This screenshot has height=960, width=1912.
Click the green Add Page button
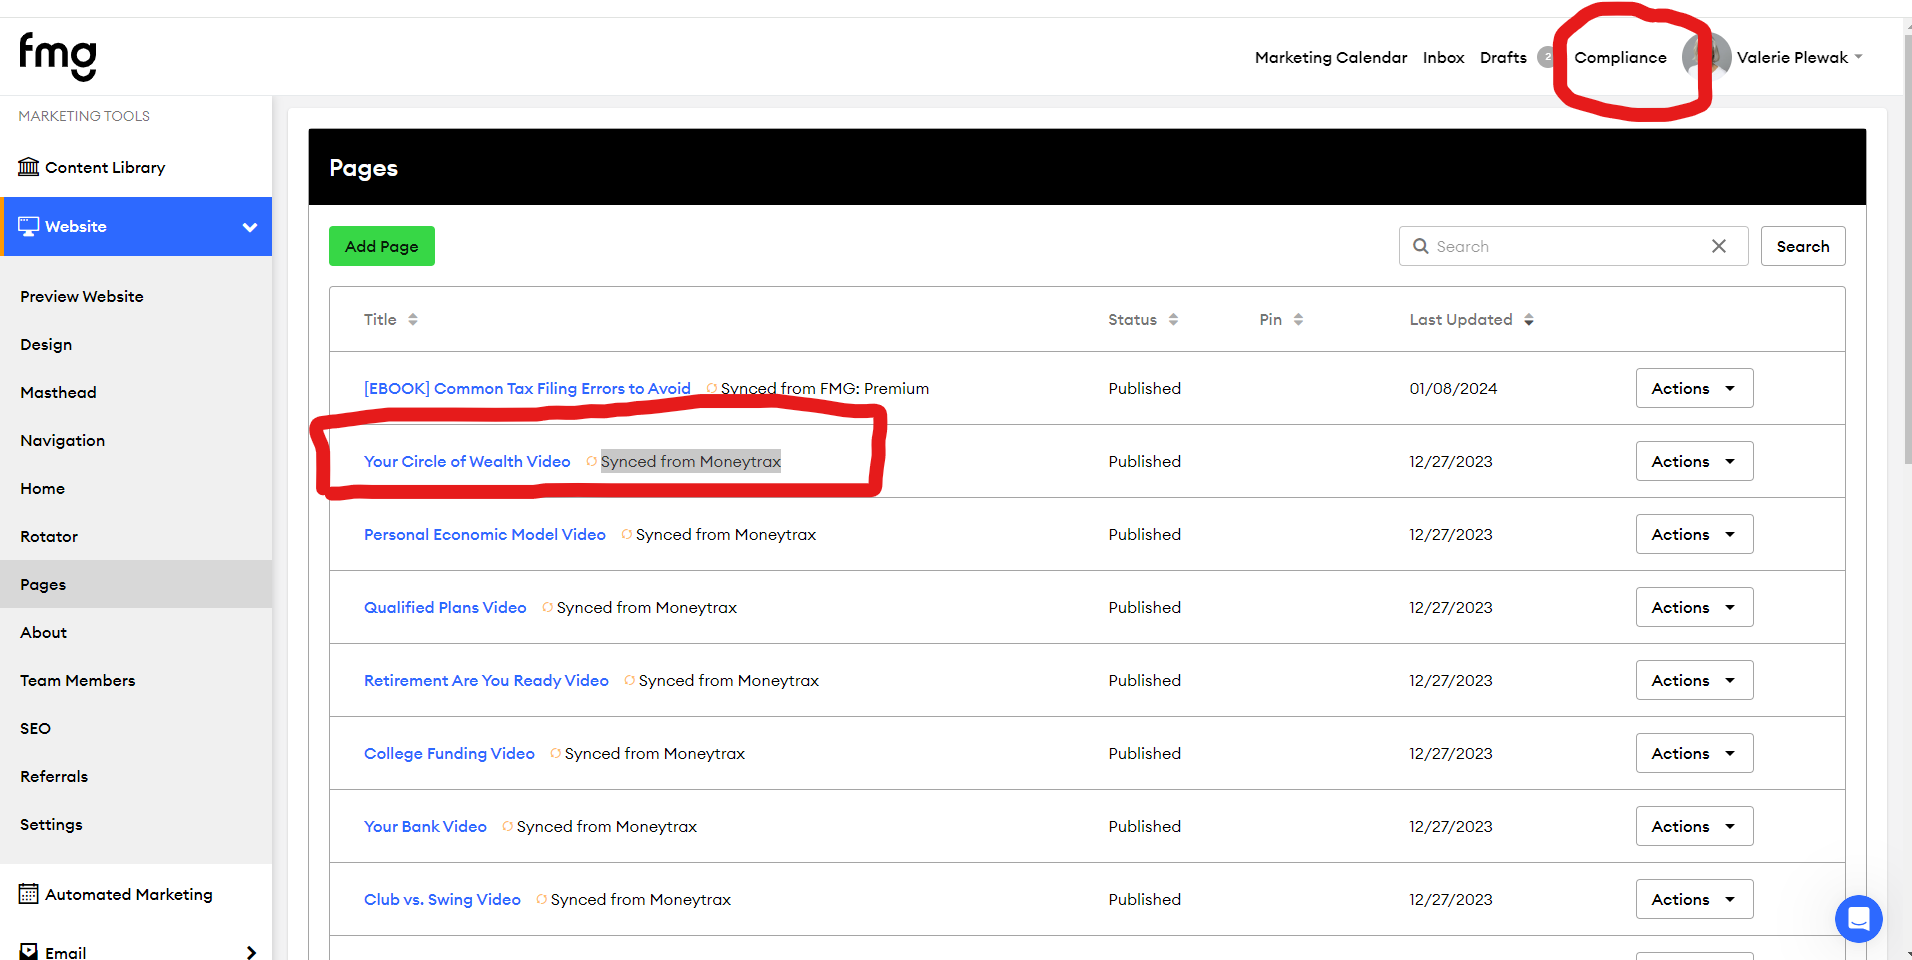click(x=382, y=246)
